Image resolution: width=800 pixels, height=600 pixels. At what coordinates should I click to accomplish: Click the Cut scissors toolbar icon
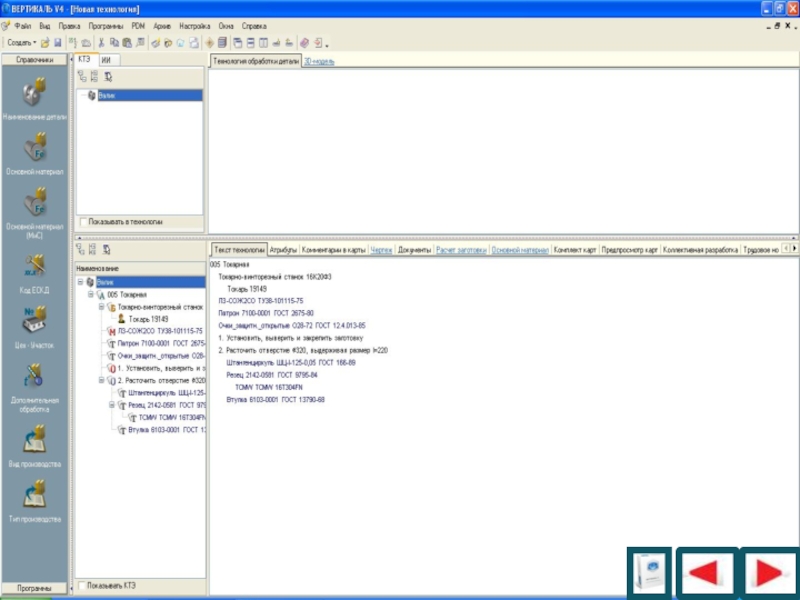point(101,43)
